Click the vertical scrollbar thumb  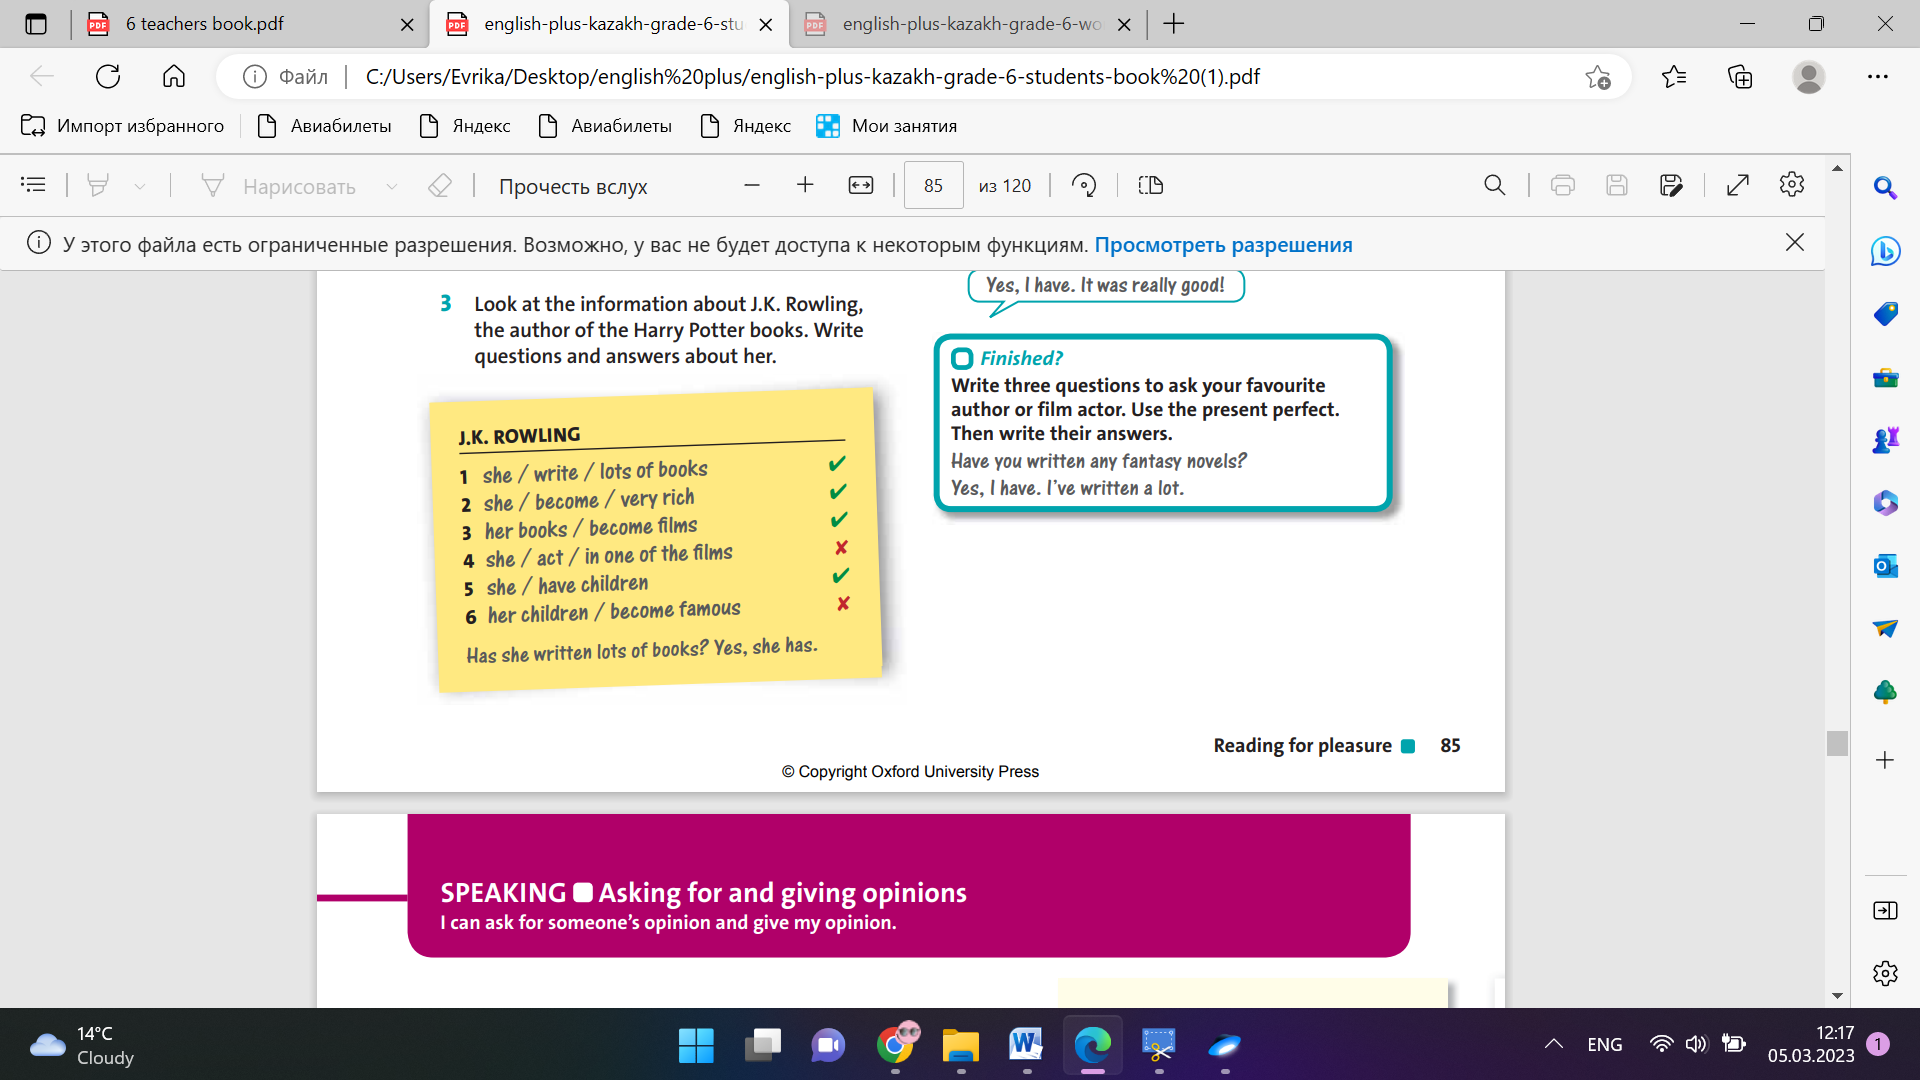[x=1837, y=742]
